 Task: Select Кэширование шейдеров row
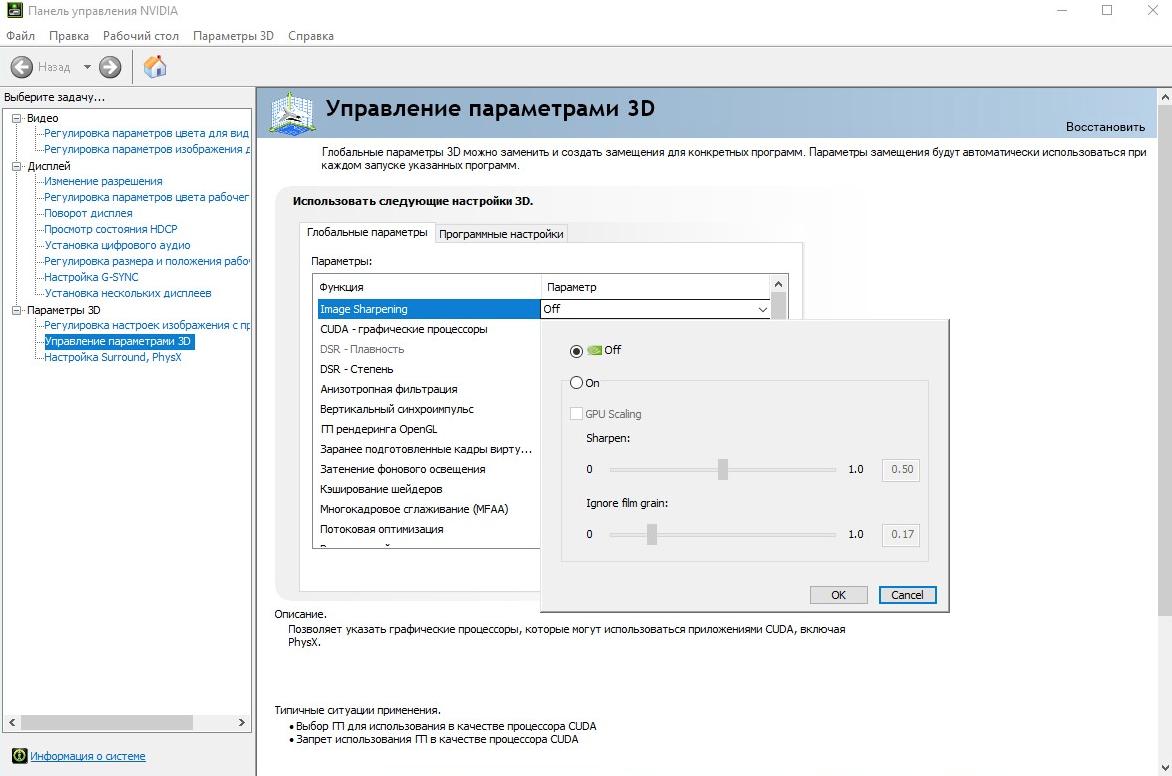[x=429, y=489]
